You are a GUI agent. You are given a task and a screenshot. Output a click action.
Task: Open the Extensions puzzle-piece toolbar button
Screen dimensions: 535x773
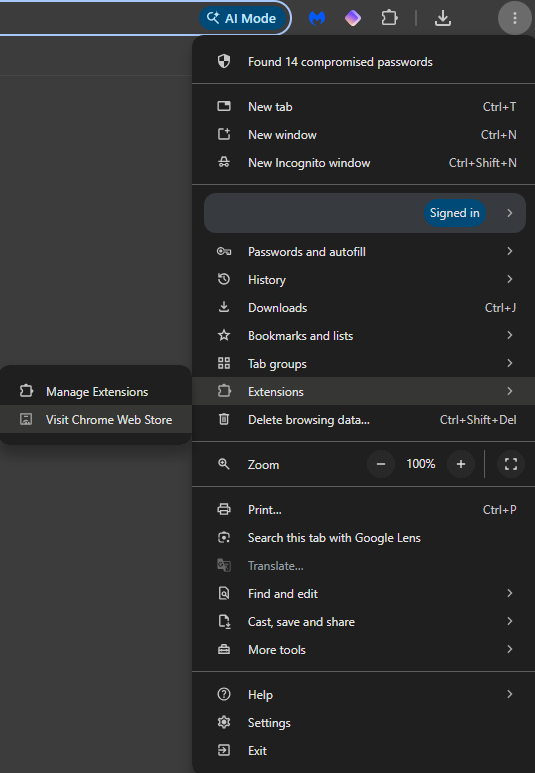[389, 18]
